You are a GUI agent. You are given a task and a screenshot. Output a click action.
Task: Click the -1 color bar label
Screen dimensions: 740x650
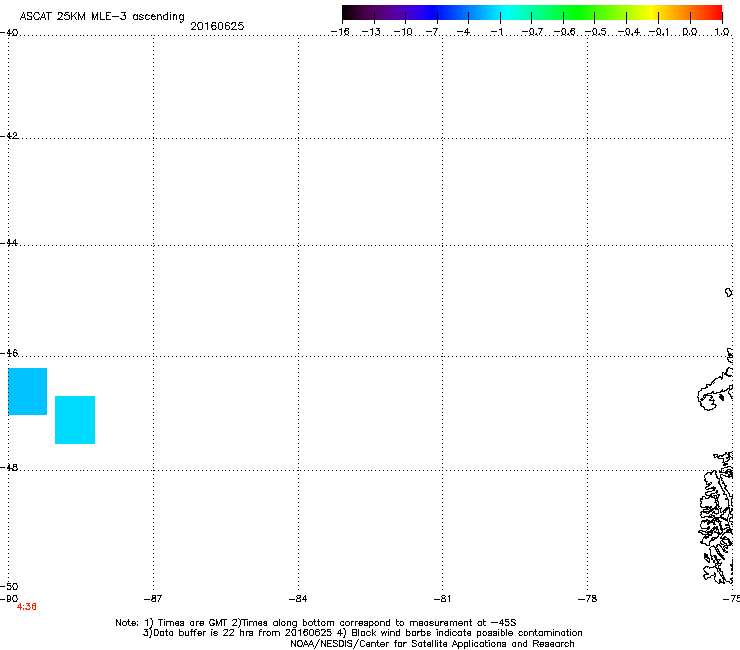tap(496, 32)
